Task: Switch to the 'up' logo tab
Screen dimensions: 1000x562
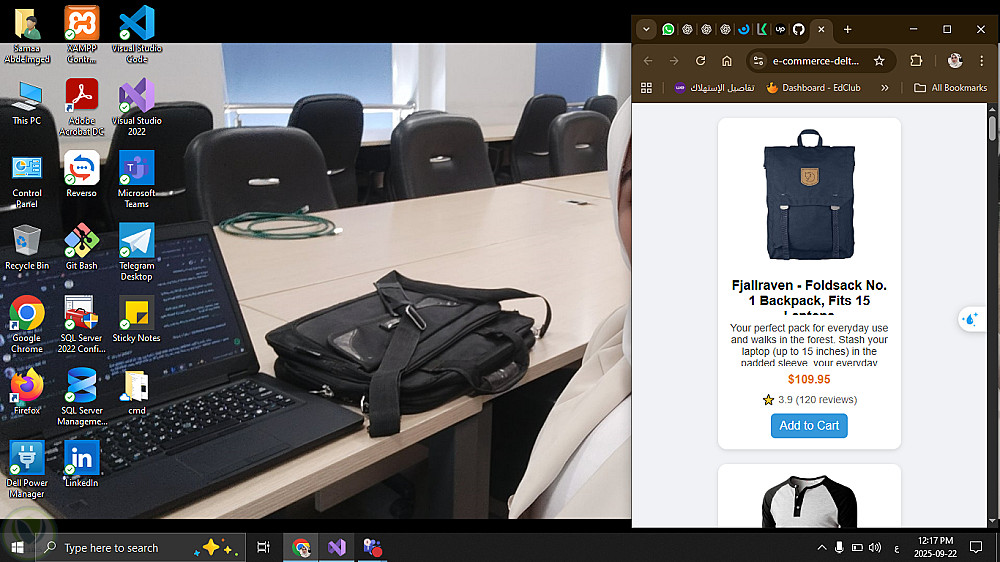Action: 780,29
